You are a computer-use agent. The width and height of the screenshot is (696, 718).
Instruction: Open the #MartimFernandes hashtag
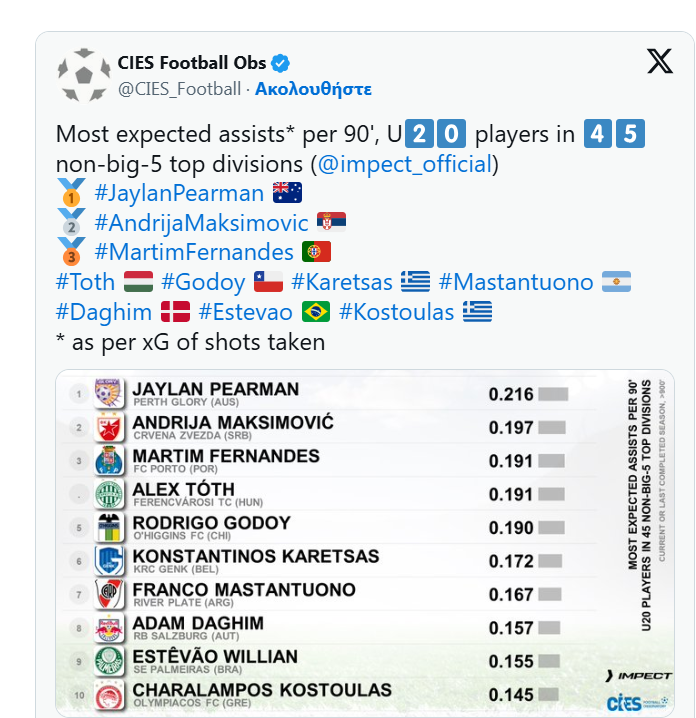coord(194,252)
